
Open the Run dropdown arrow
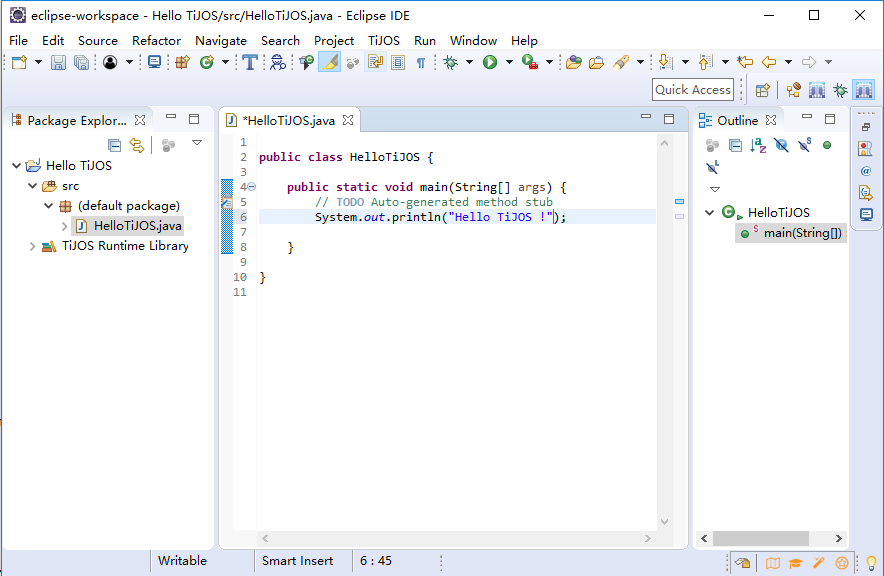click(x=509, y=62)
